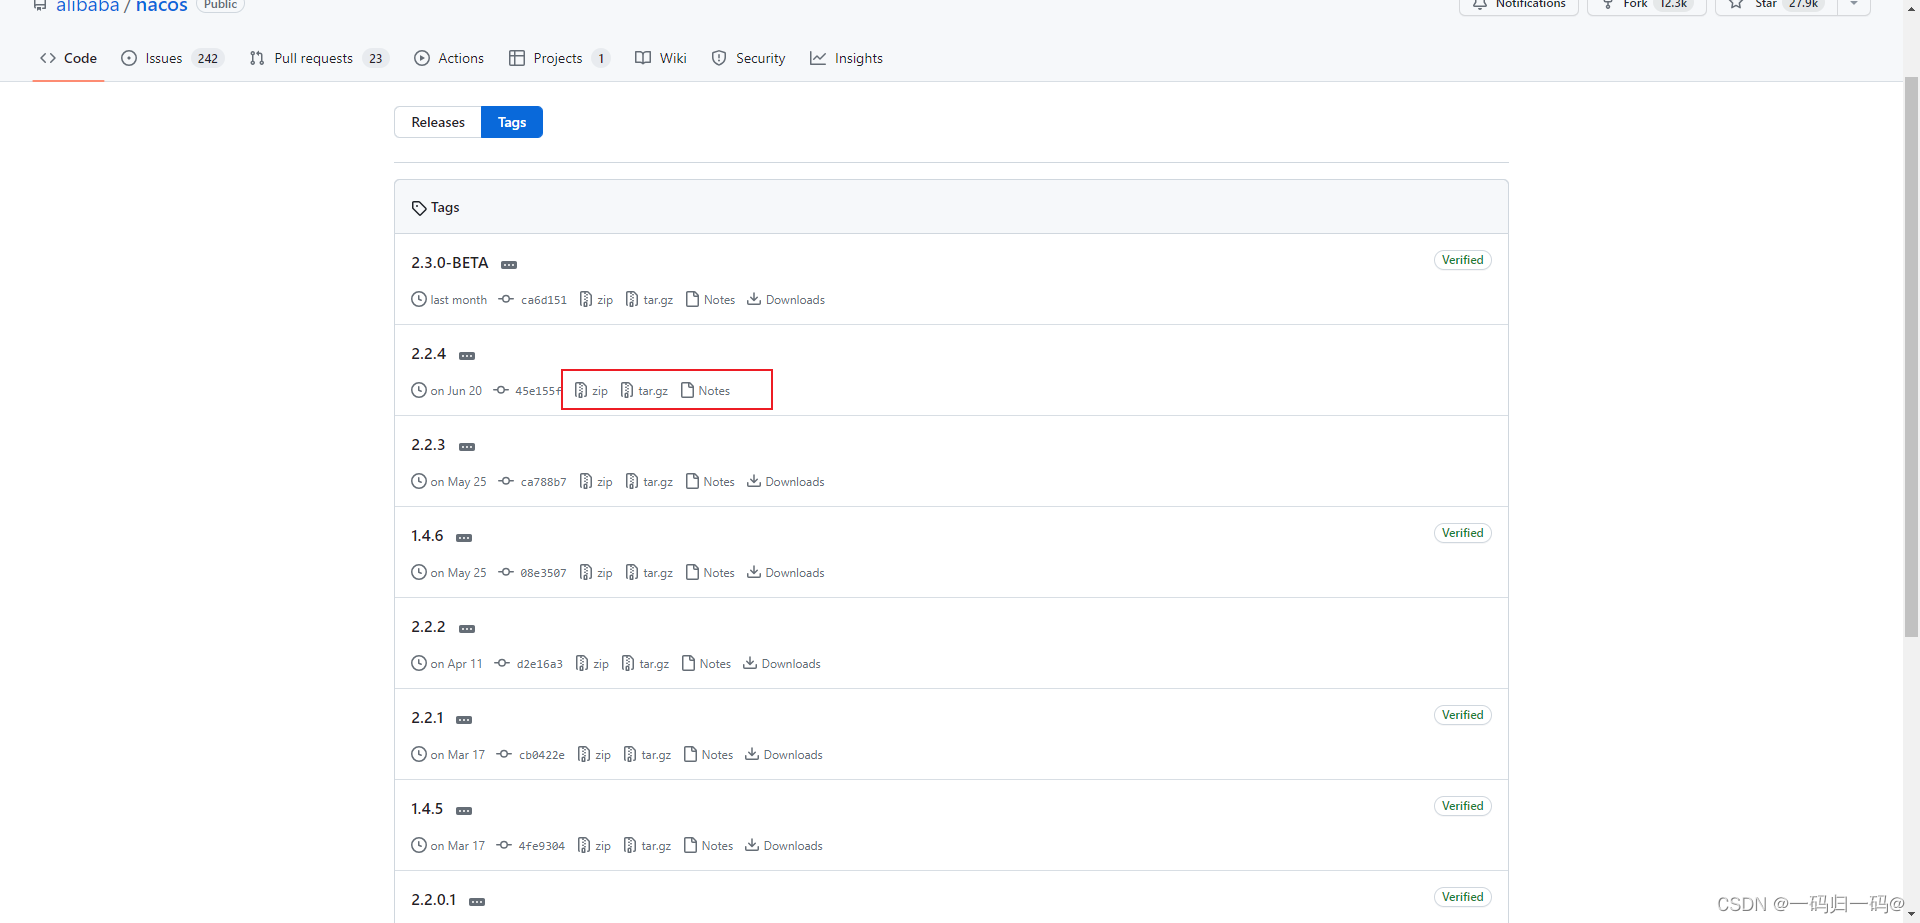The image size is (1920, 923).
Task: Download zip for tag 2.2.4
Action: pyautogui.click(x=591, y=390)
